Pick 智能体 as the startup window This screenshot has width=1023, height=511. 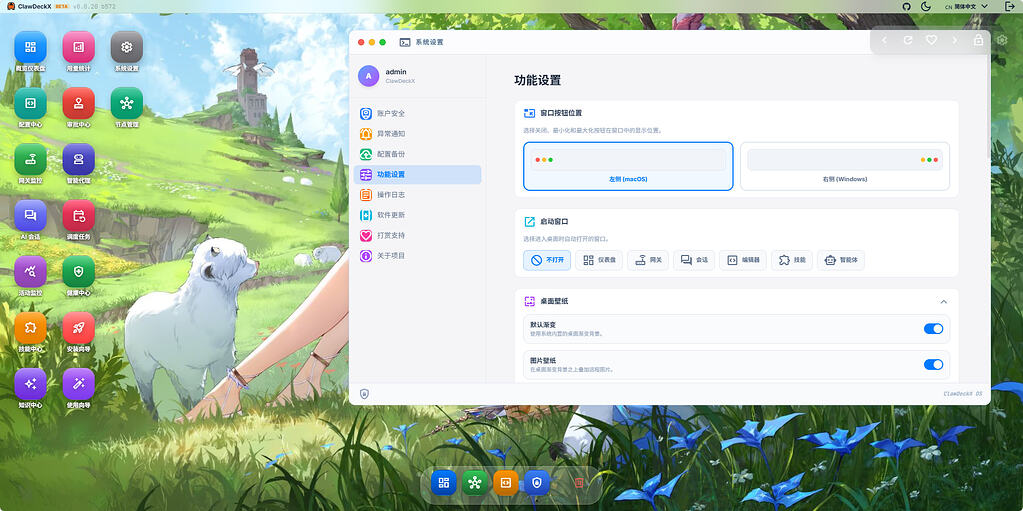pos(841,260)
